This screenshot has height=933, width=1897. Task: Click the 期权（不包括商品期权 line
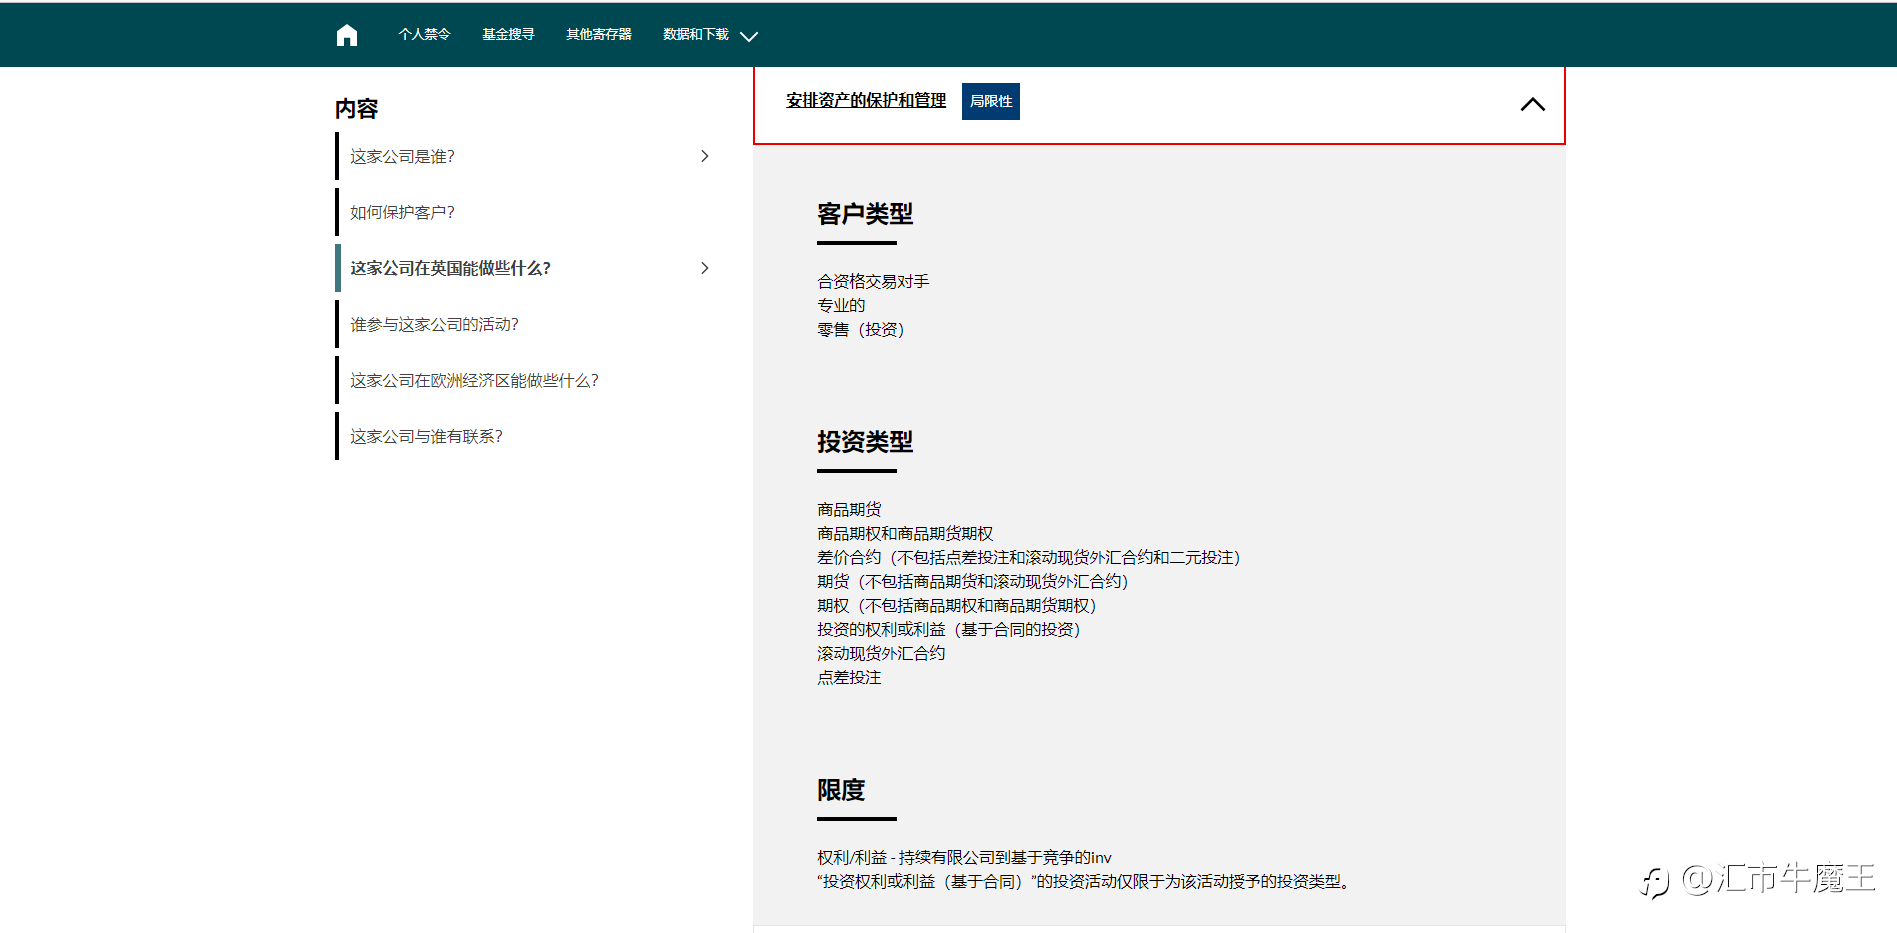(x=957, y=605)
